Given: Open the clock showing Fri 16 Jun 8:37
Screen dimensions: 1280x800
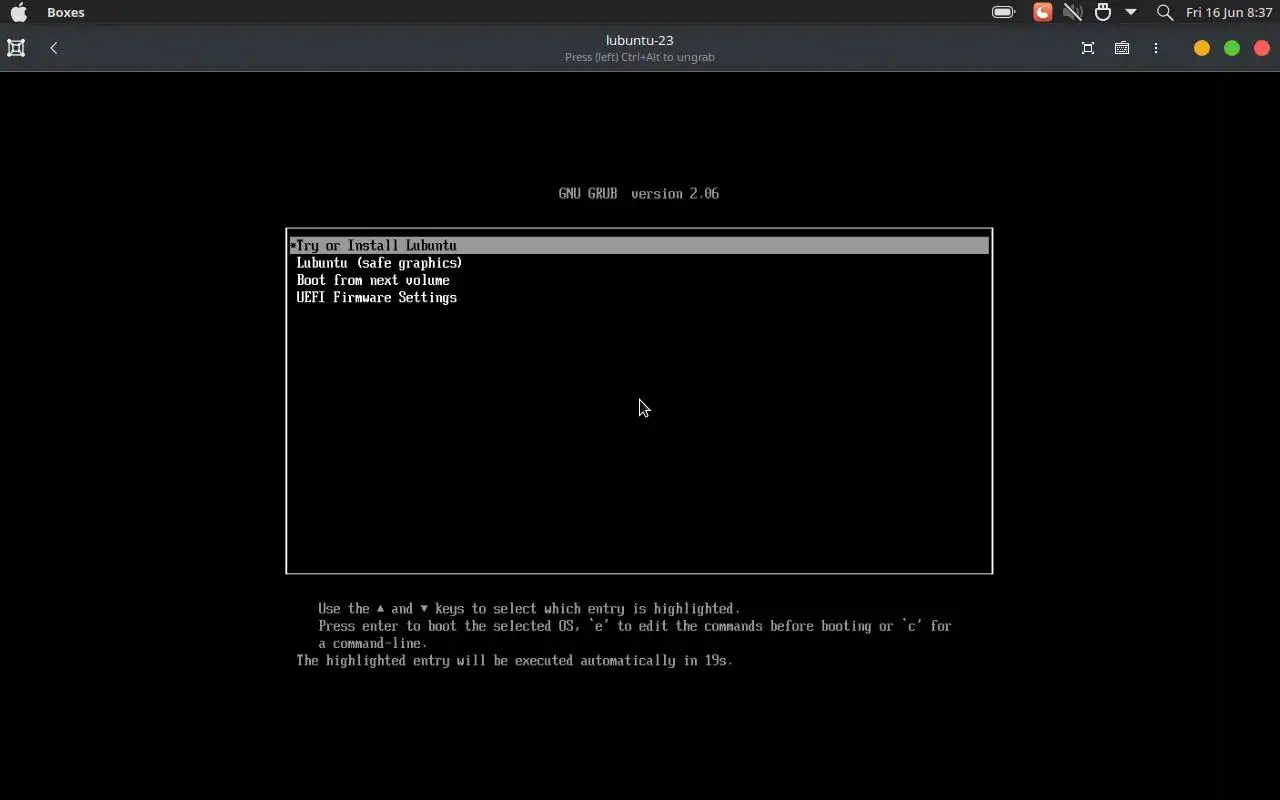Looking at the screenshot, I should (x=1229, y=12).
